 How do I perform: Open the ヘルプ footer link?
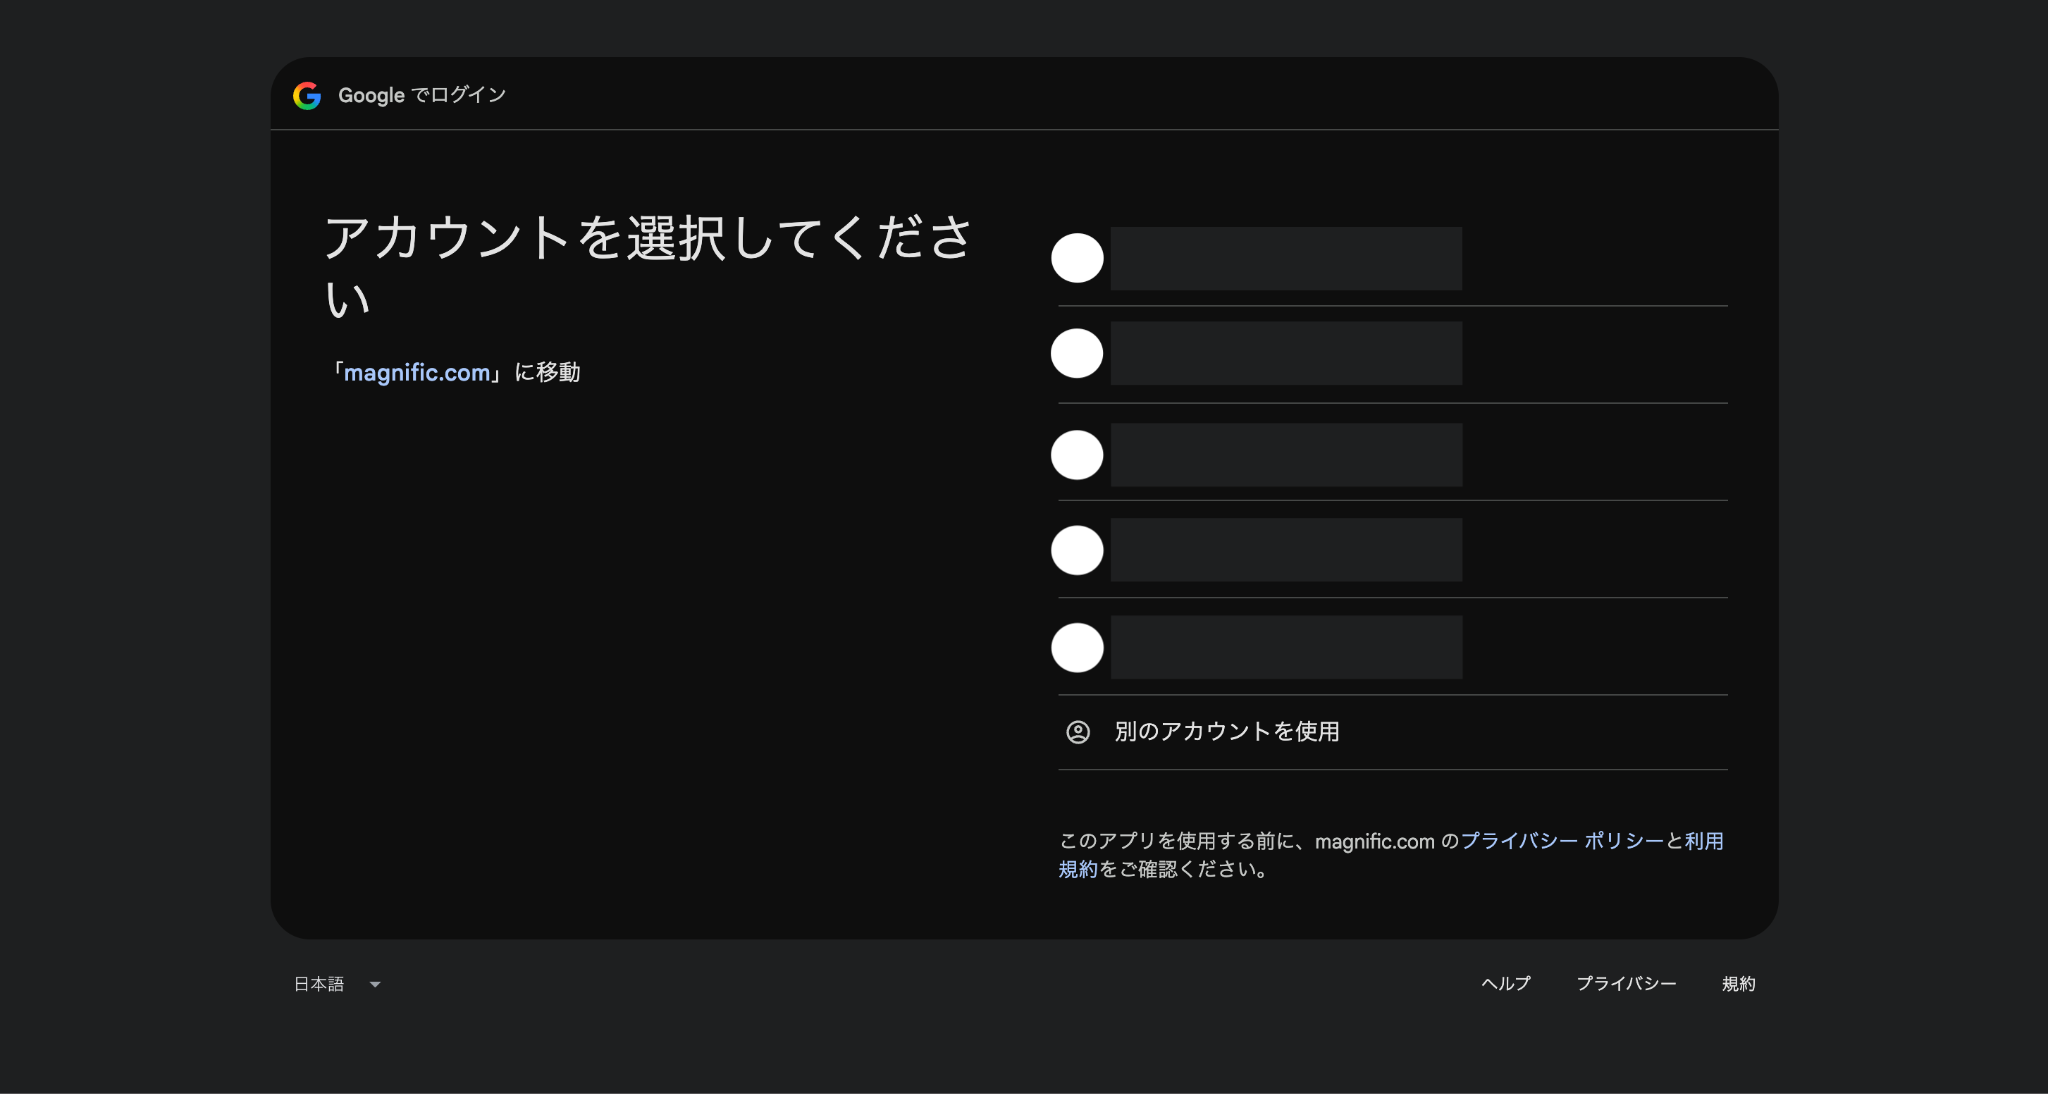(1506, 984)
